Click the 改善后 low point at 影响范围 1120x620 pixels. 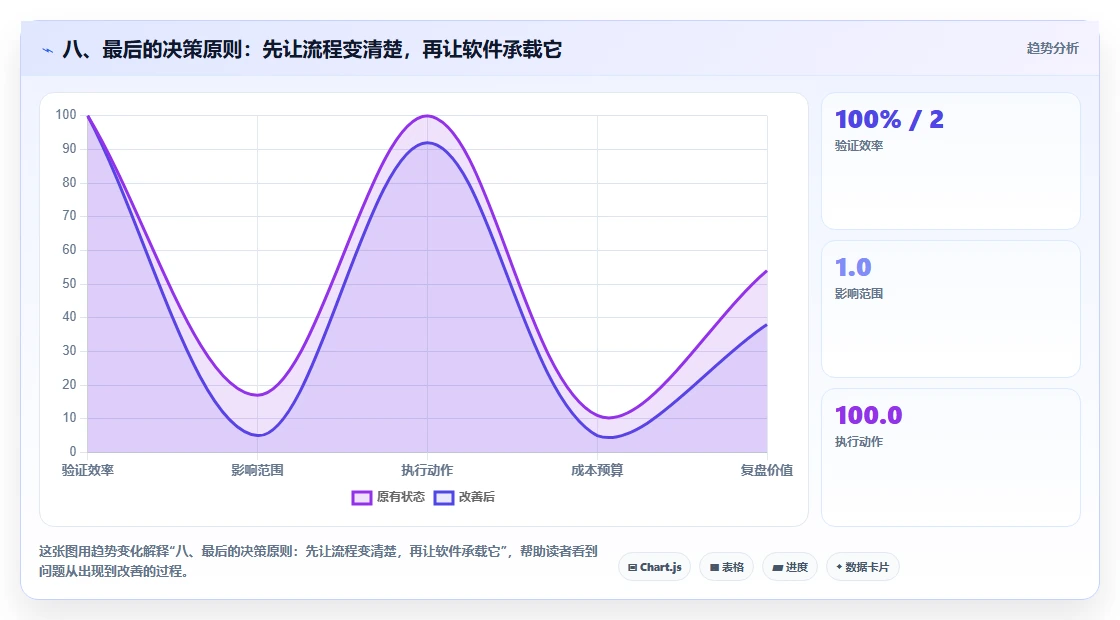click(257, 435)
